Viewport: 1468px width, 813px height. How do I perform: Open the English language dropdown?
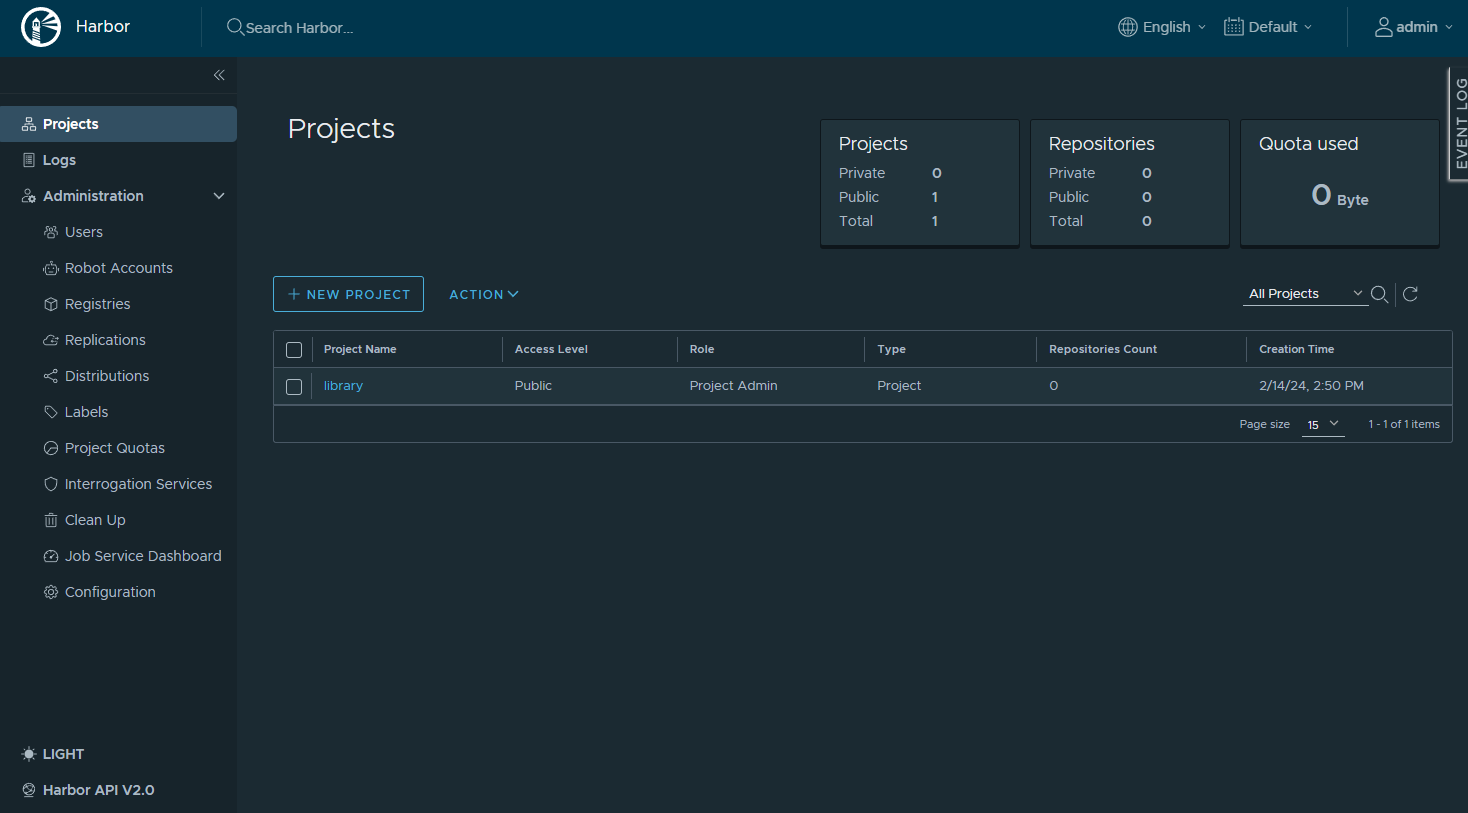pos(1162,27)
